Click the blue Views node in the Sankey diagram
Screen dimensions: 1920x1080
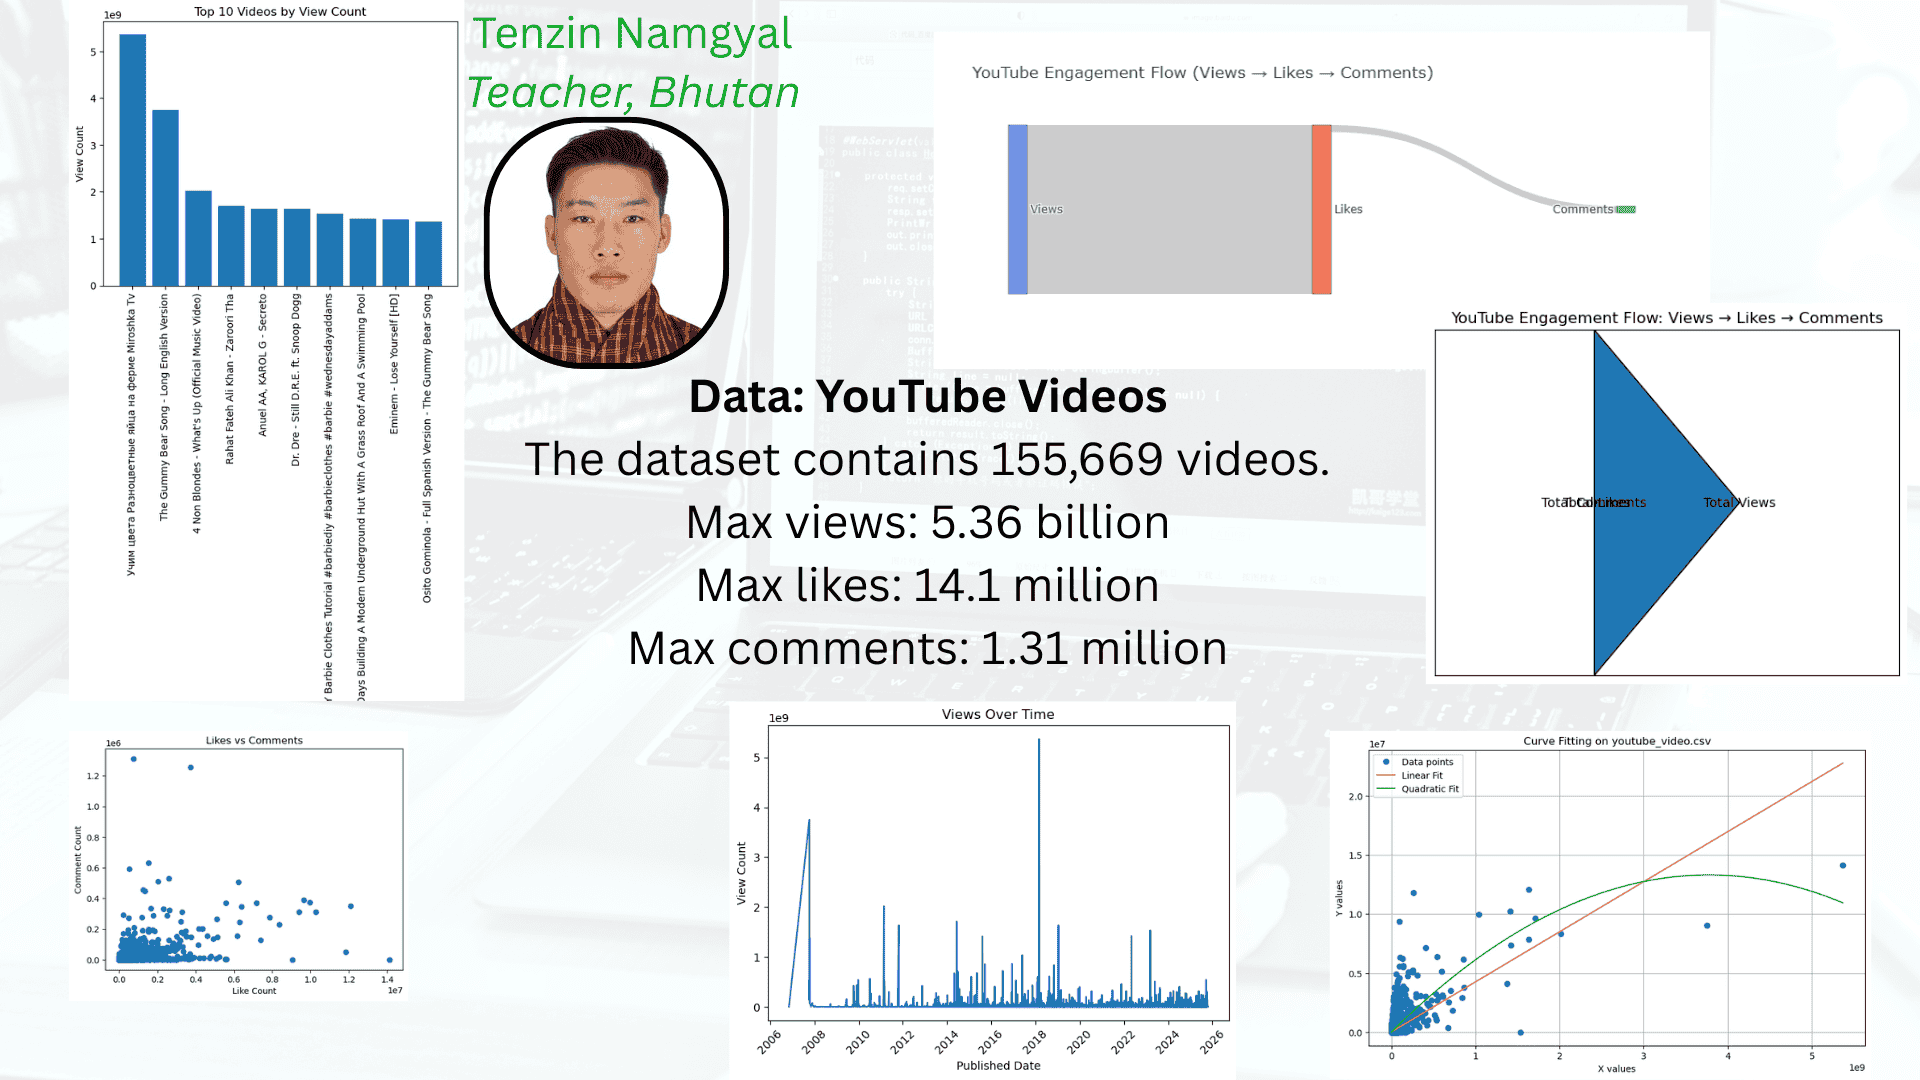point(1016,208)
